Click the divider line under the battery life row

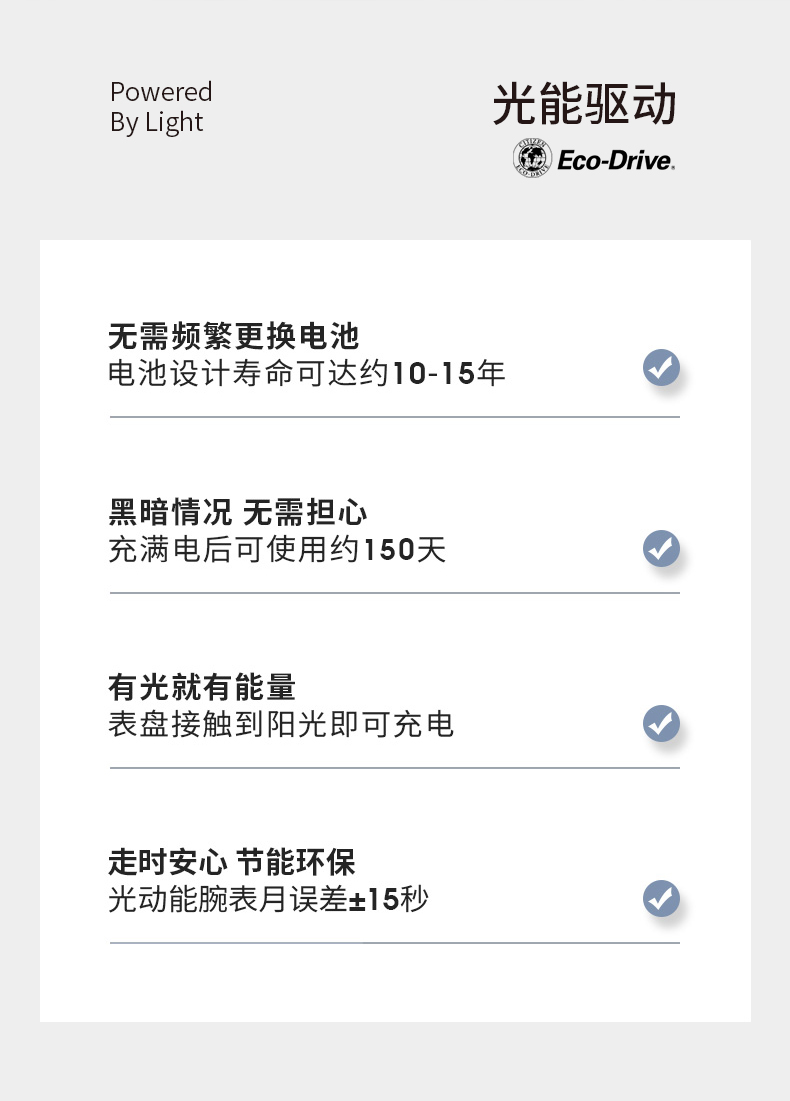(x=394, y=417)
